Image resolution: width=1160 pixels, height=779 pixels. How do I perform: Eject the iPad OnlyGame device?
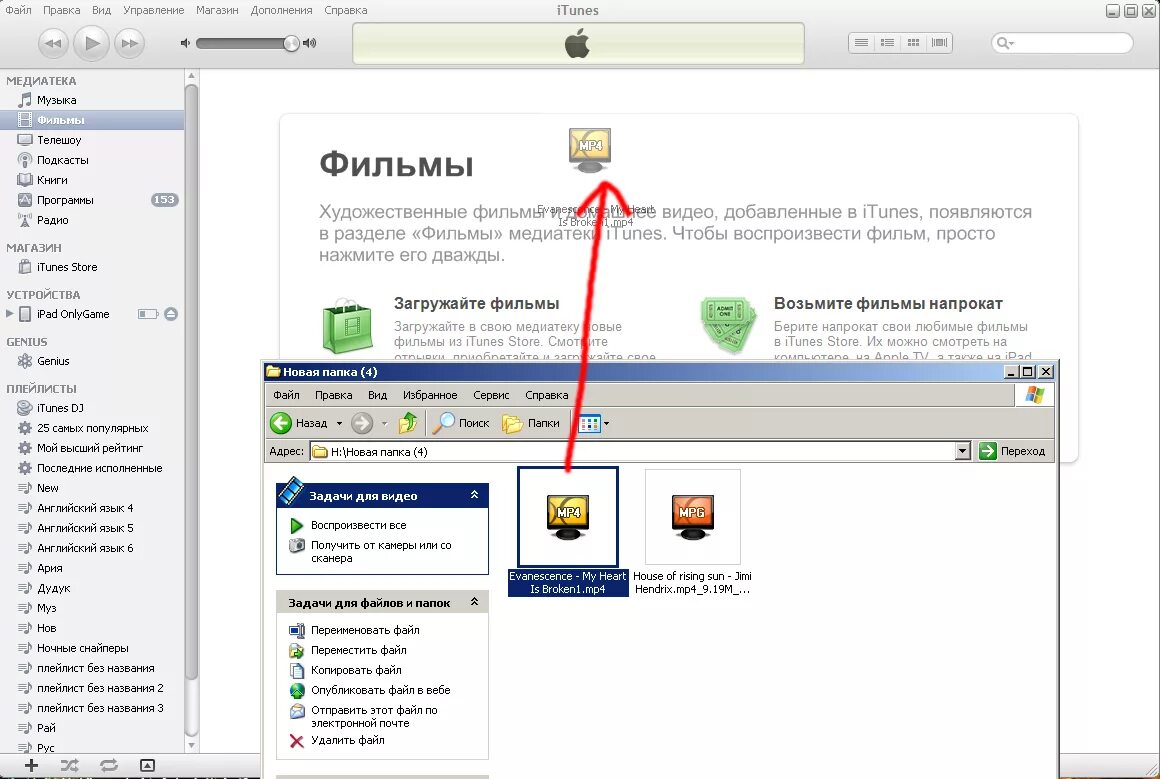(171, 314)
